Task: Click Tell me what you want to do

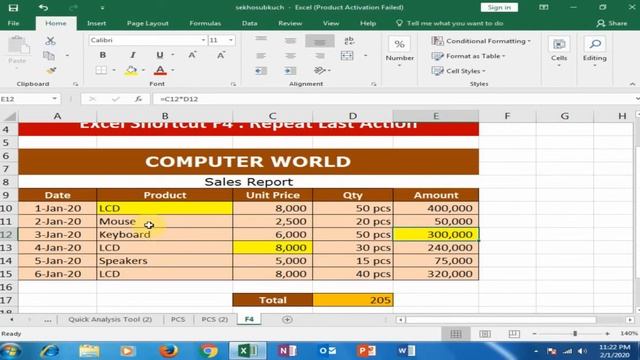Action: pos(450,23)
